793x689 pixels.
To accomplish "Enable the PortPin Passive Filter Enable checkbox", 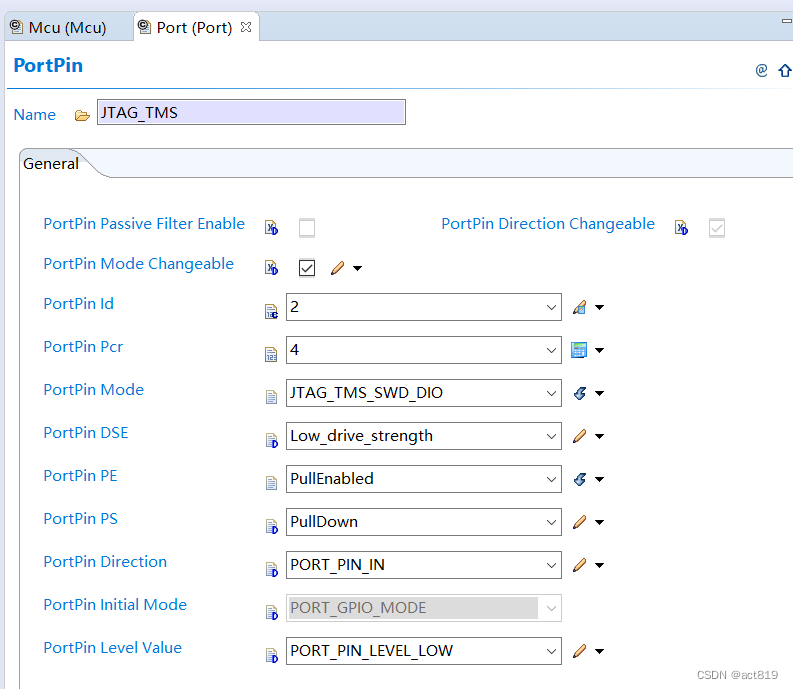I will [307, 228].
